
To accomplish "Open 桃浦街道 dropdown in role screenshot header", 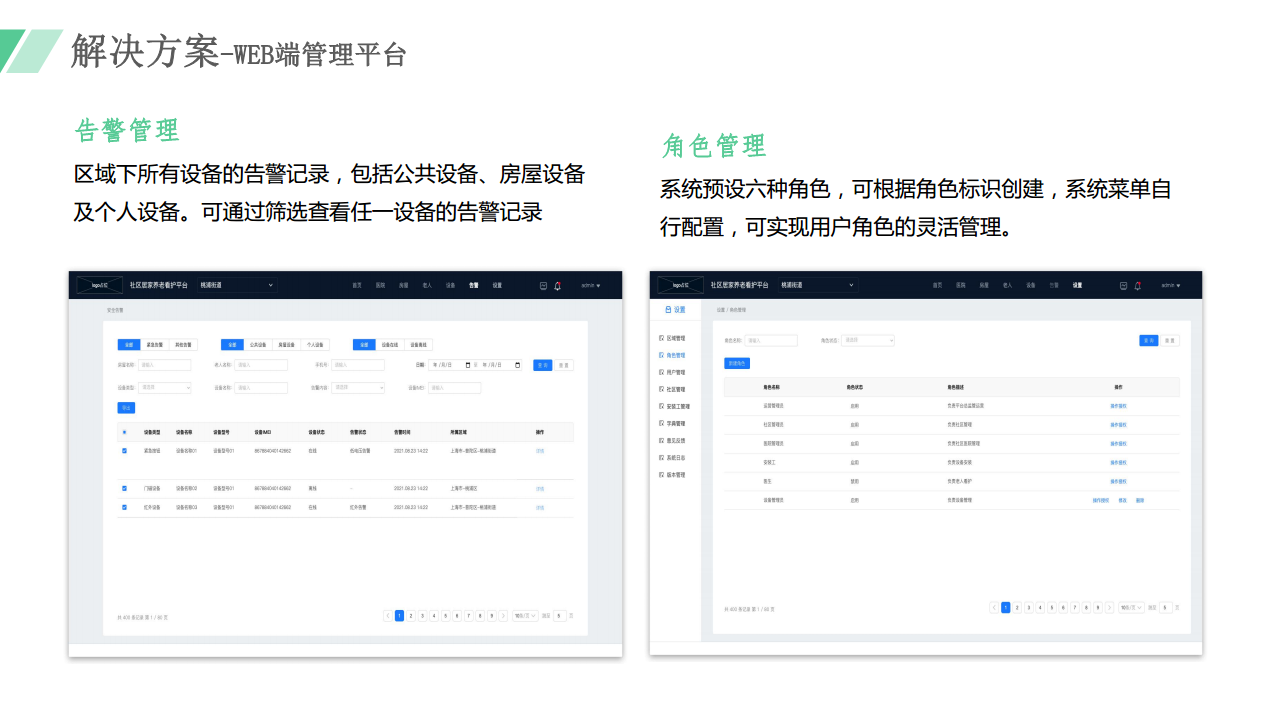I will point(818,285).
